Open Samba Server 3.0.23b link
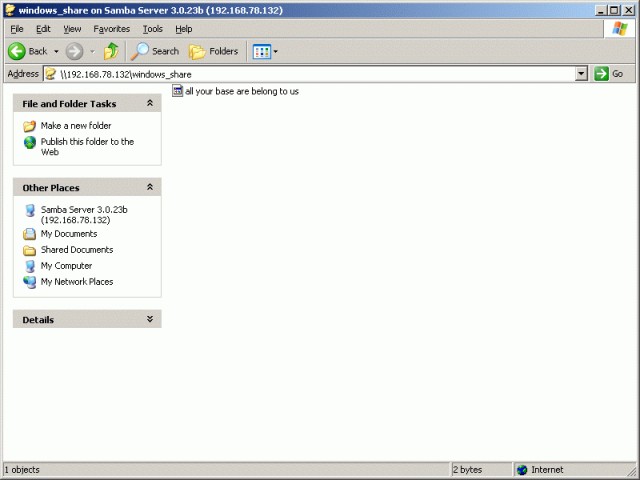 tap(84, 215)
